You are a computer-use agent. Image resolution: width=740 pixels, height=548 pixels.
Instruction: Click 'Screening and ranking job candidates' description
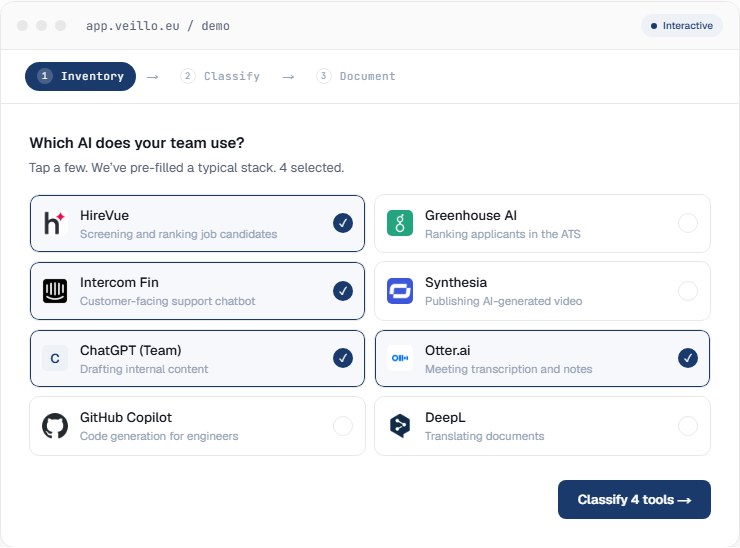[178, 234]
